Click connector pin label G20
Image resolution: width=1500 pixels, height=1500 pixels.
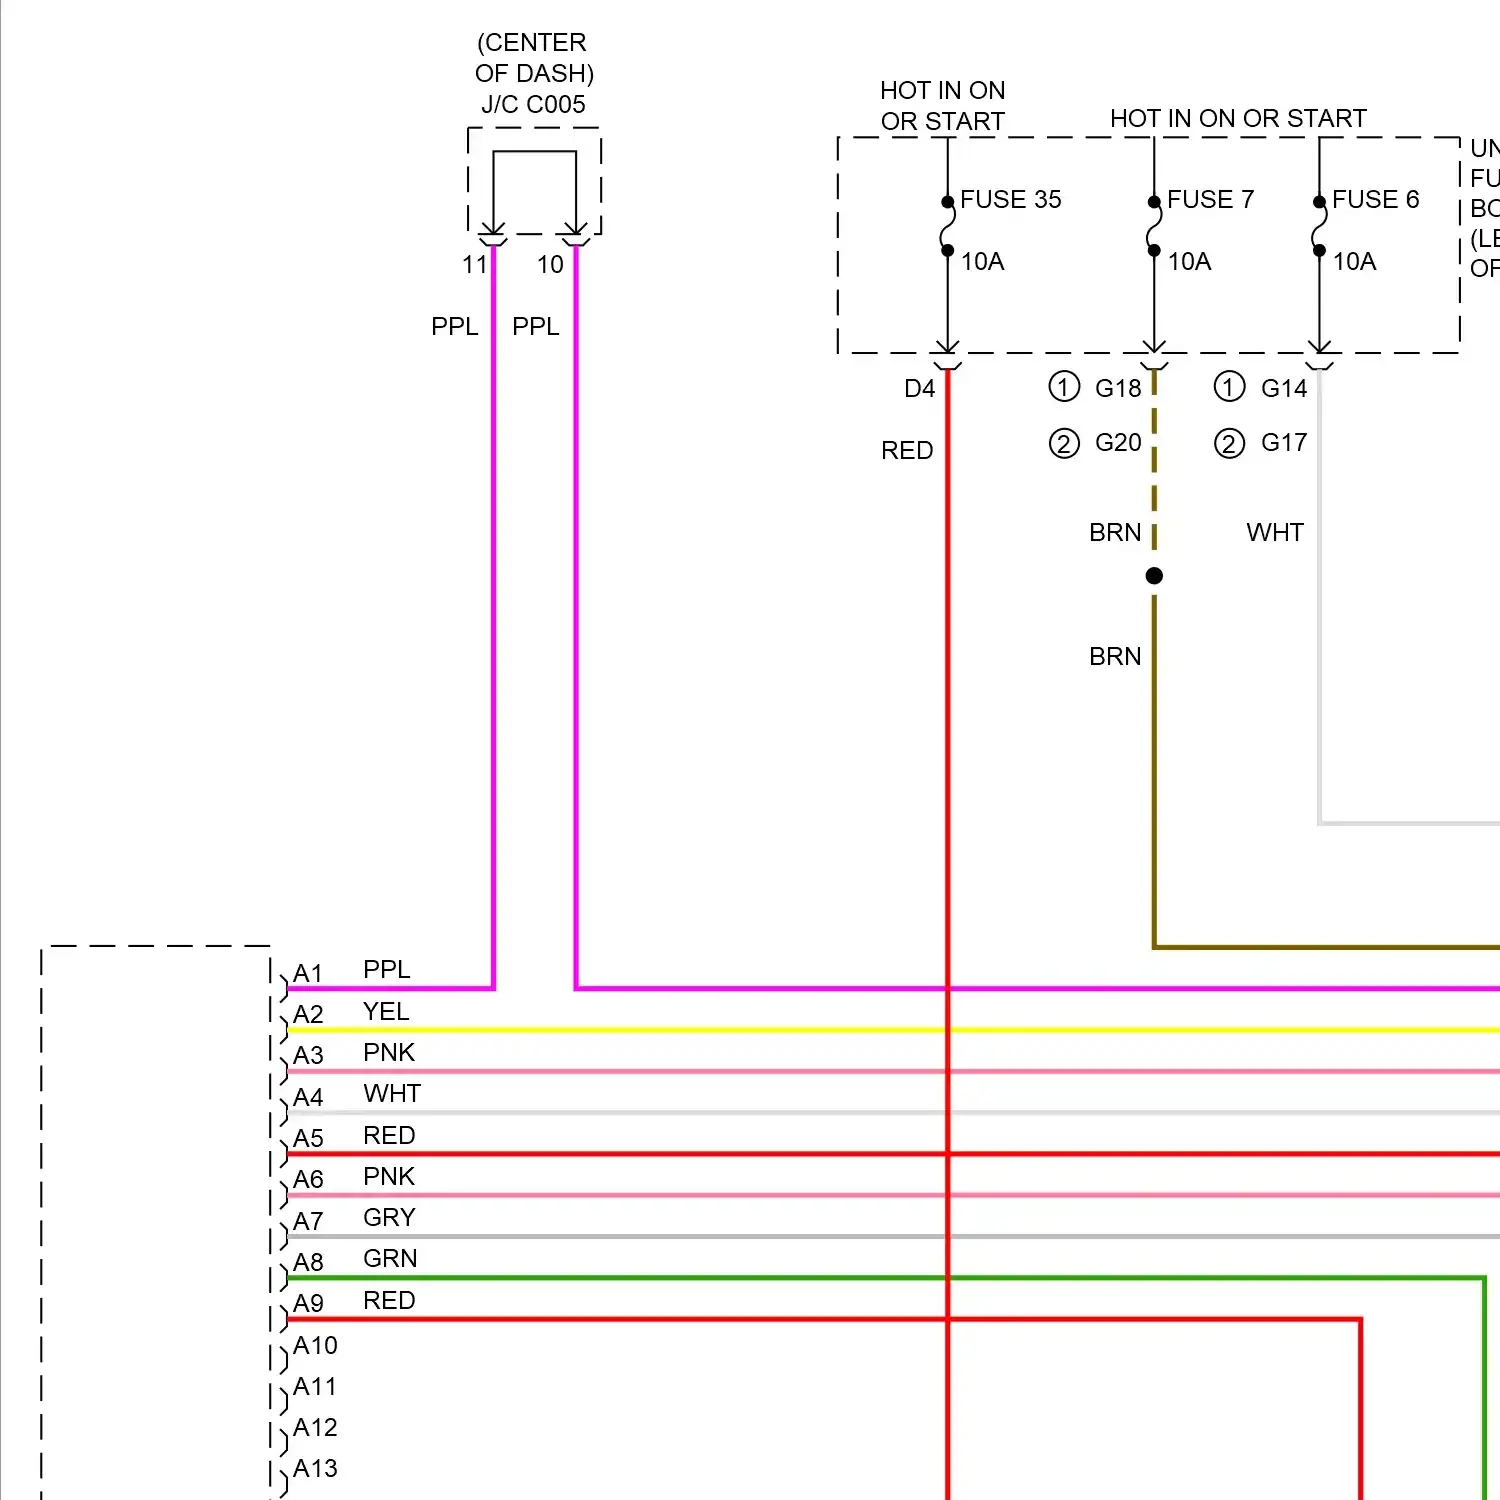coord(1118,443)
